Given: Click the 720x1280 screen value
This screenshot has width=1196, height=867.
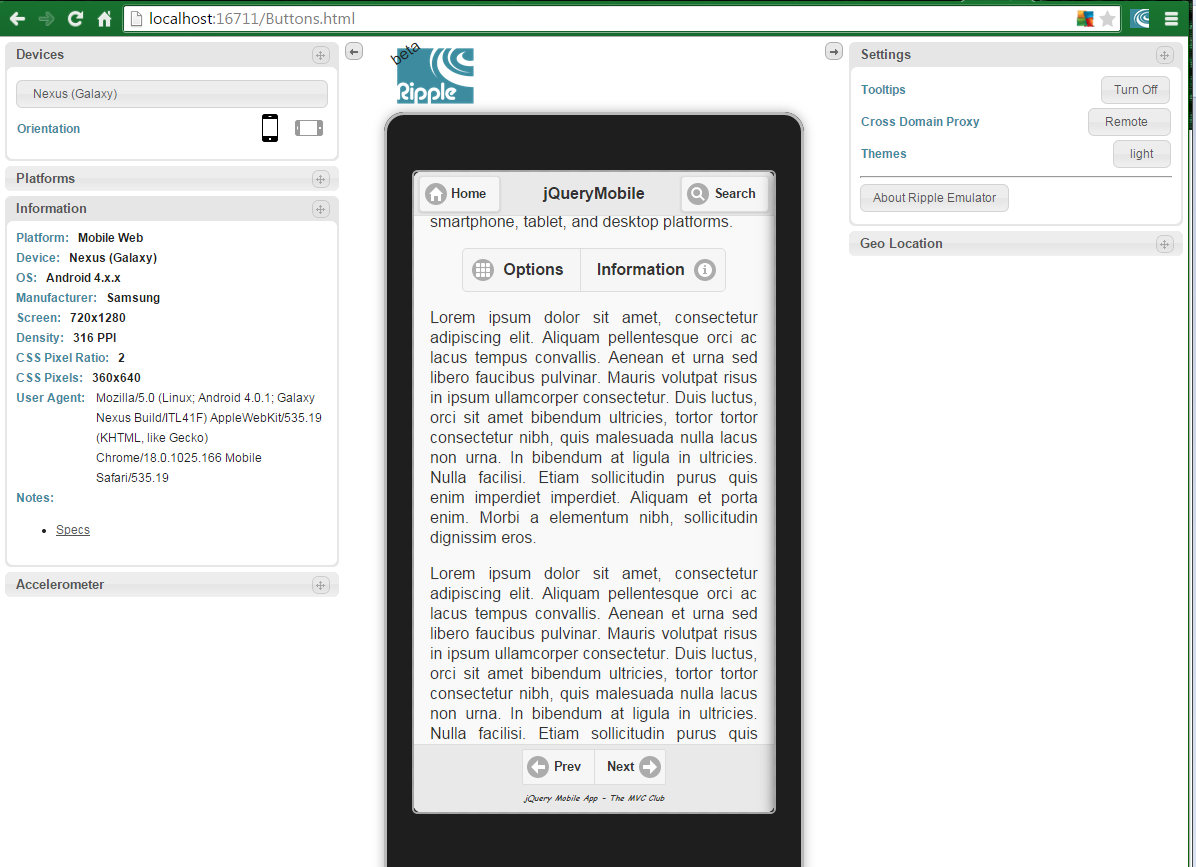Looking at the screenshot, I should click(x=98, y=318).
